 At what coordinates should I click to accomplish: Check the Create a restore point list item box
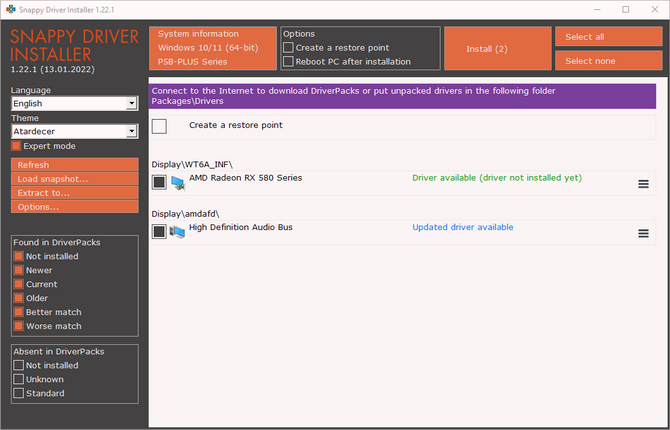(x=159, y=127)
